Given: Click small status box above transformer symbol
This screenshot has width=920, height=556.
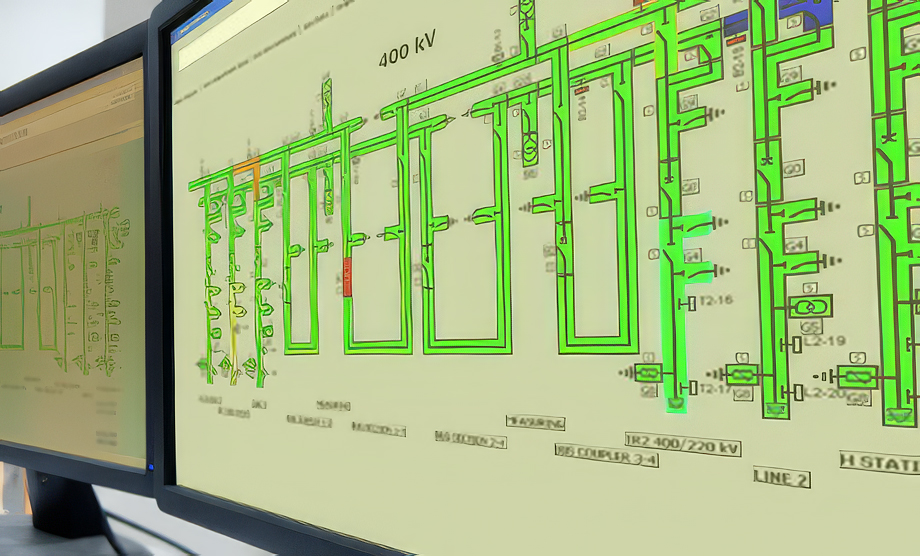Looking at the screenshot, I should pos(810,288).
